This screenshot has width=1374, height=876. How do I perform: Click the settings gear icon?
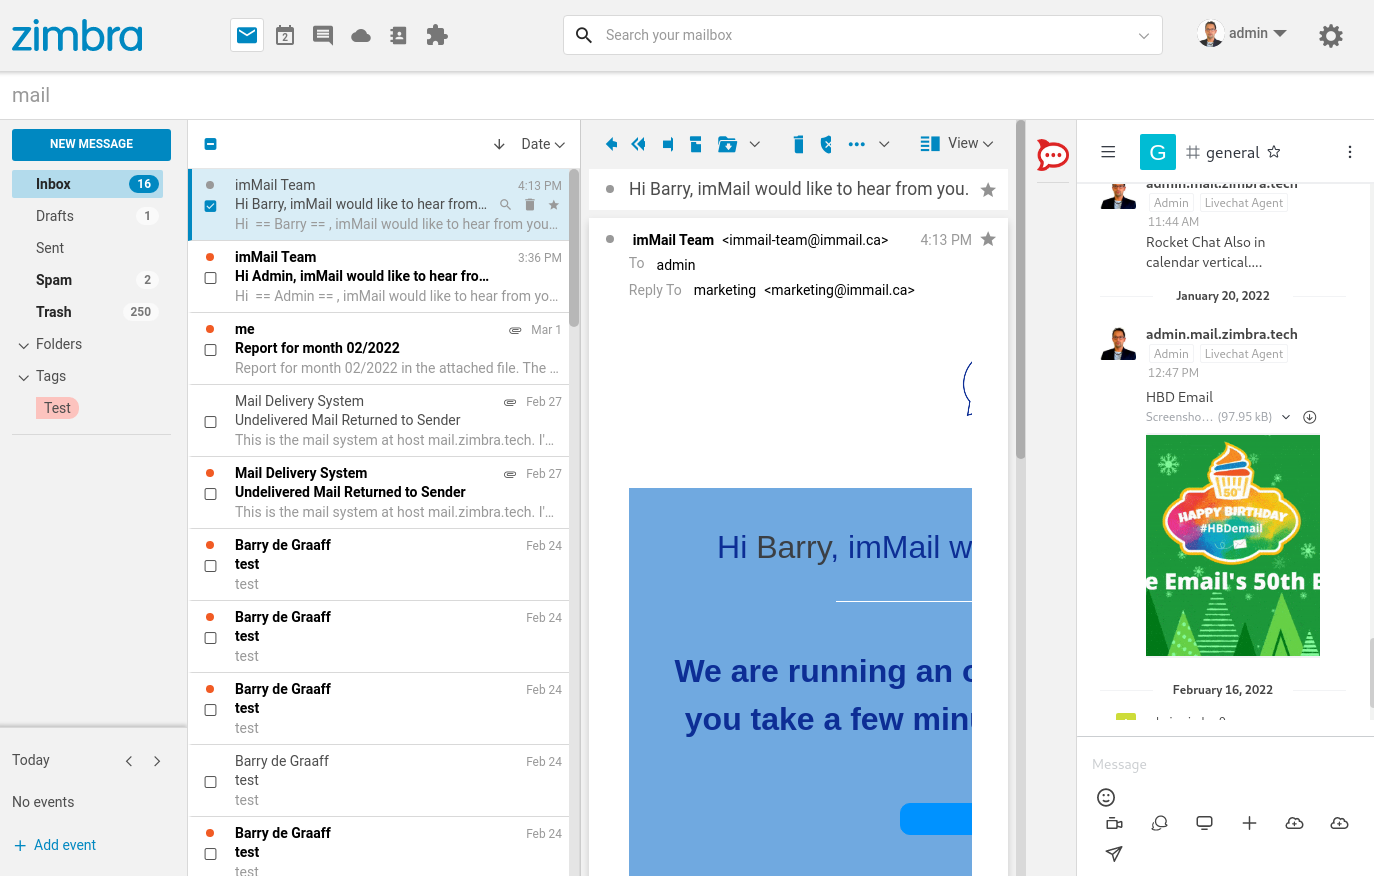[x=1330, y=36]
